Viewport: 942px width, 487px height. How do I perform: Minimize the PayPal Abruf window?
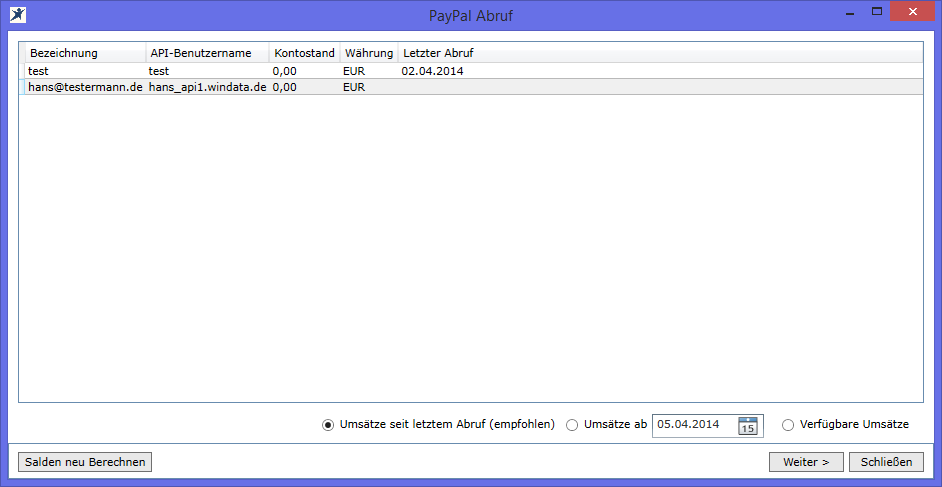pyautogui.click(x=851, y=11)
